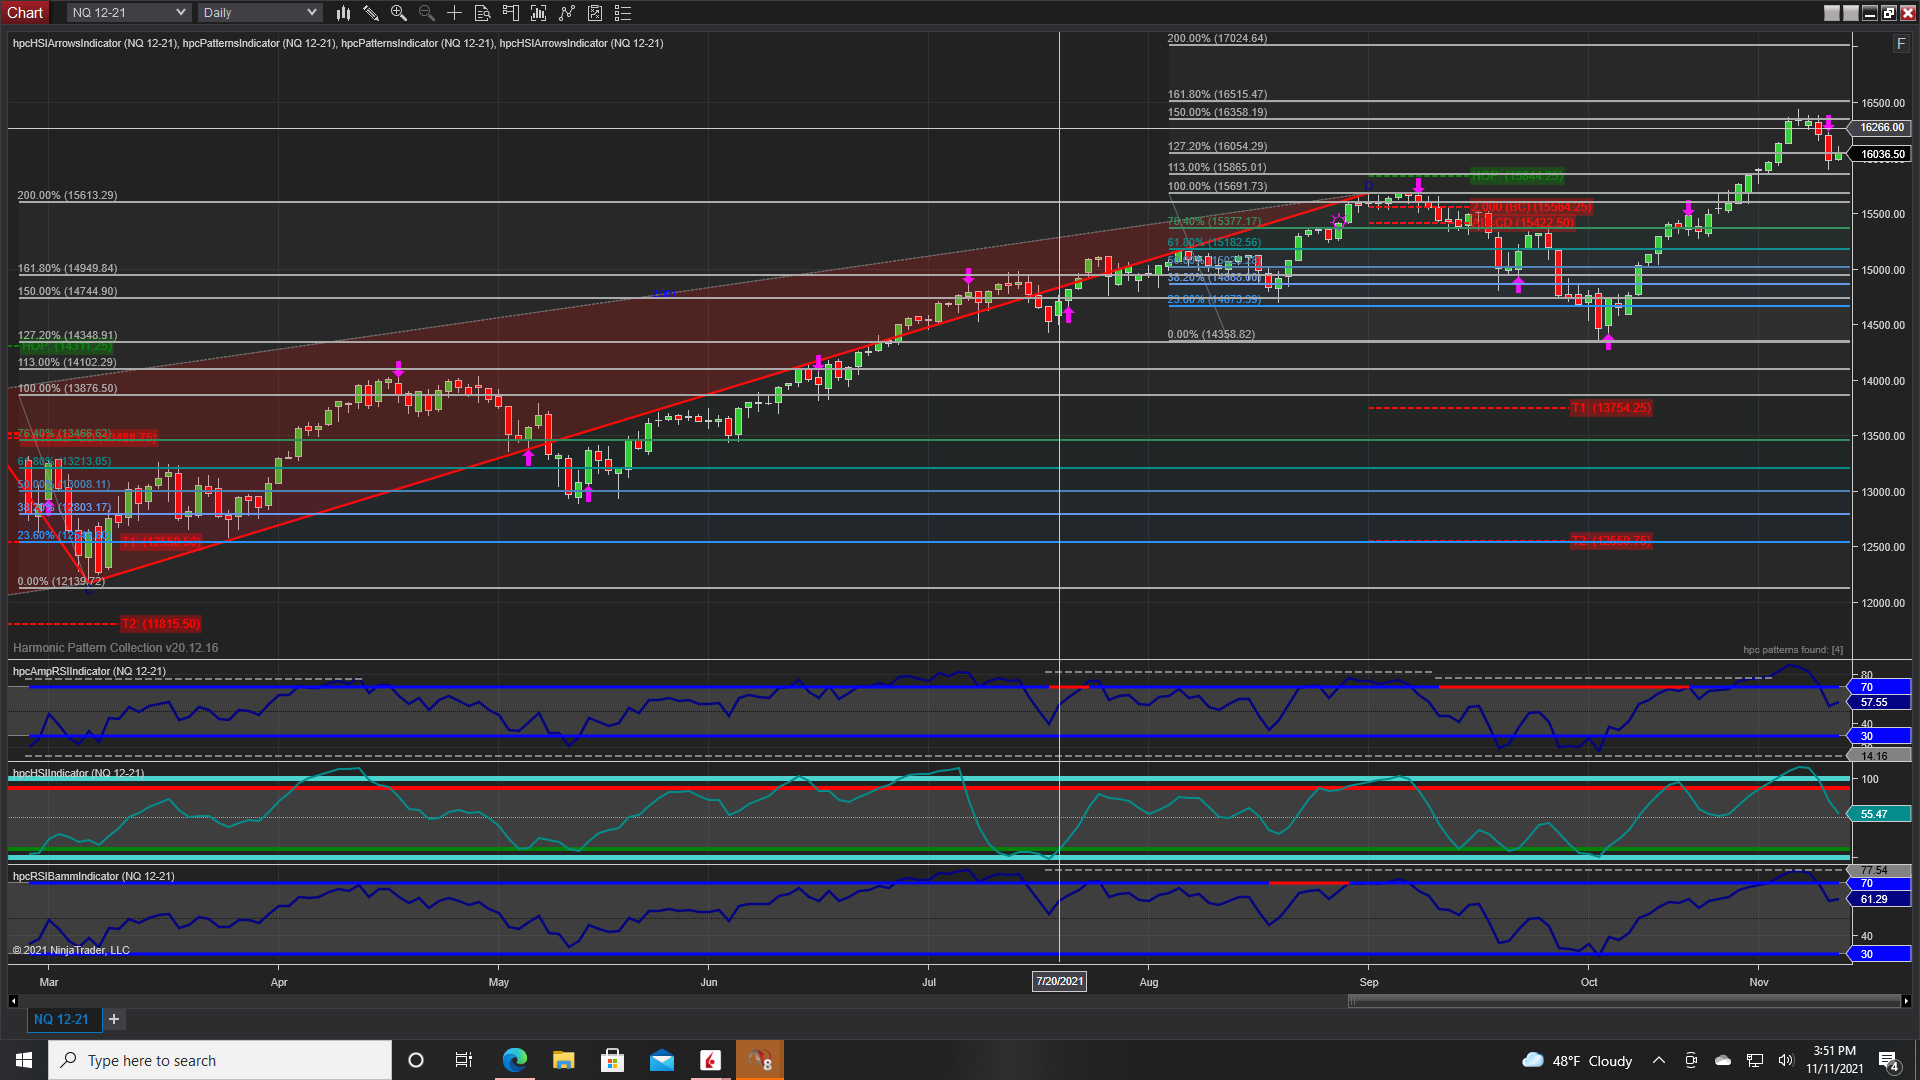Open the Indicators bar-chart icon
This screenshot has width=1920, height=1080.
pos(539,13)
